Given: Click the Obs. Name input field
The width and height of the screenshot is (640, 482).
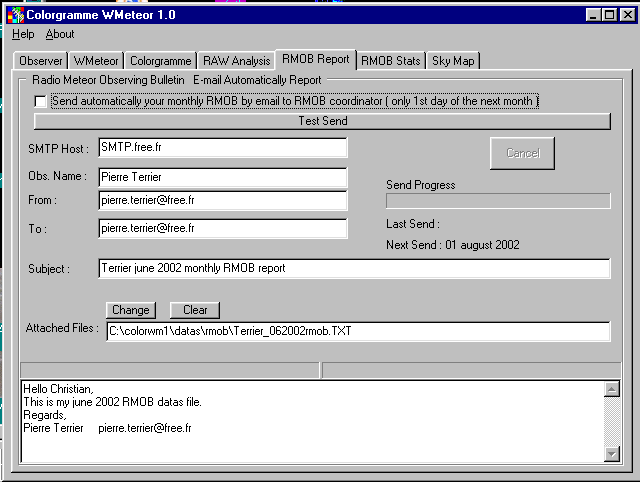Looking at the screenshot, I should (x=223, y=177).
